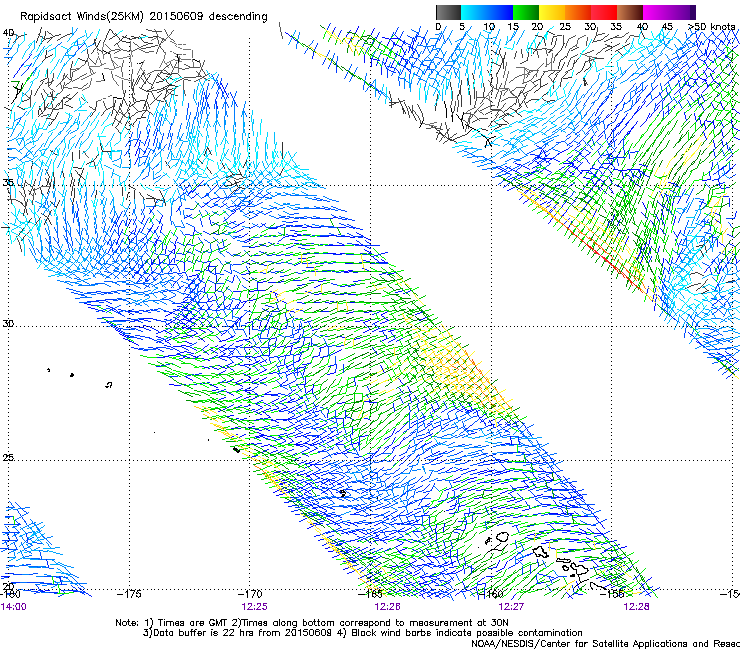
Task: Click the purple '12:28' time label
Action: coord(636,607)
